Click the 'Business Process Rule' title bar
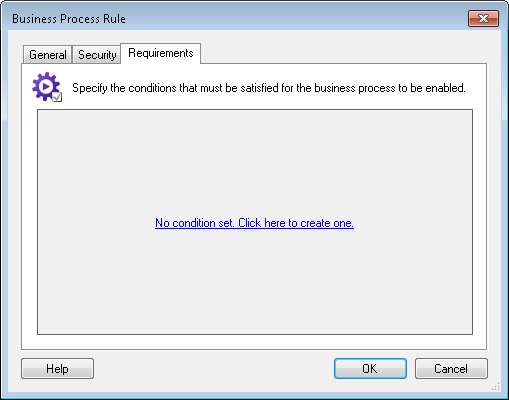The height and width of the screenshot is (400, 509). [69, 19]
